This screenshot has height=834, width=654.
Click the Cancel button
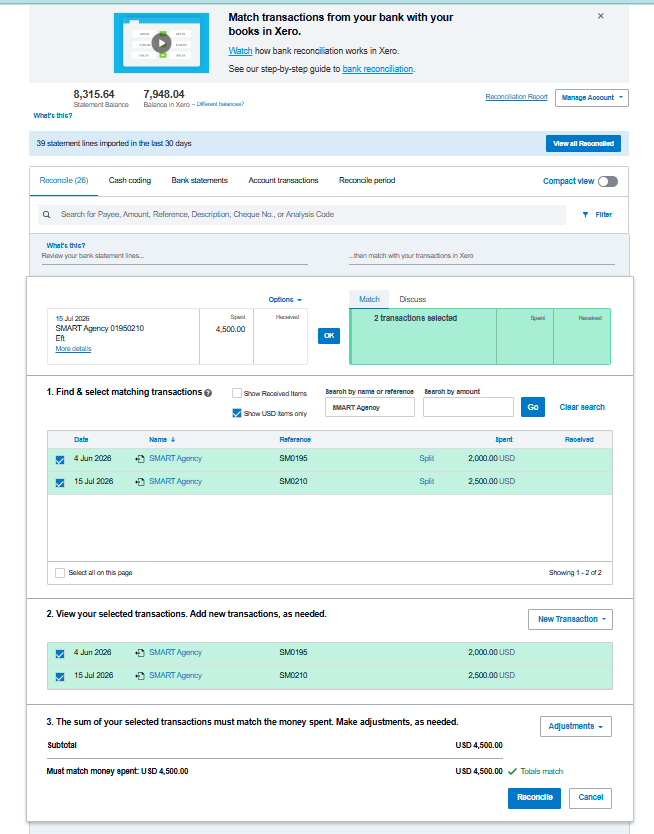coord(590,798)
